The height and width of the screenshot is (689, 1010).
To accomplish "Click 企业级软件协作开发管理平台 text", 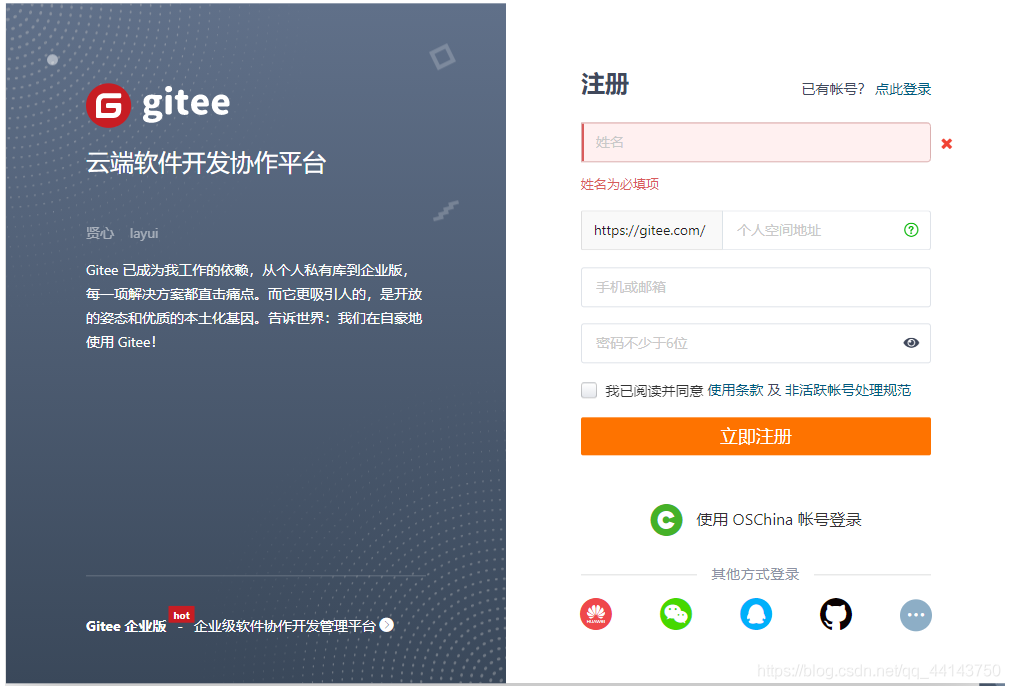I will [x=285, y=626].
